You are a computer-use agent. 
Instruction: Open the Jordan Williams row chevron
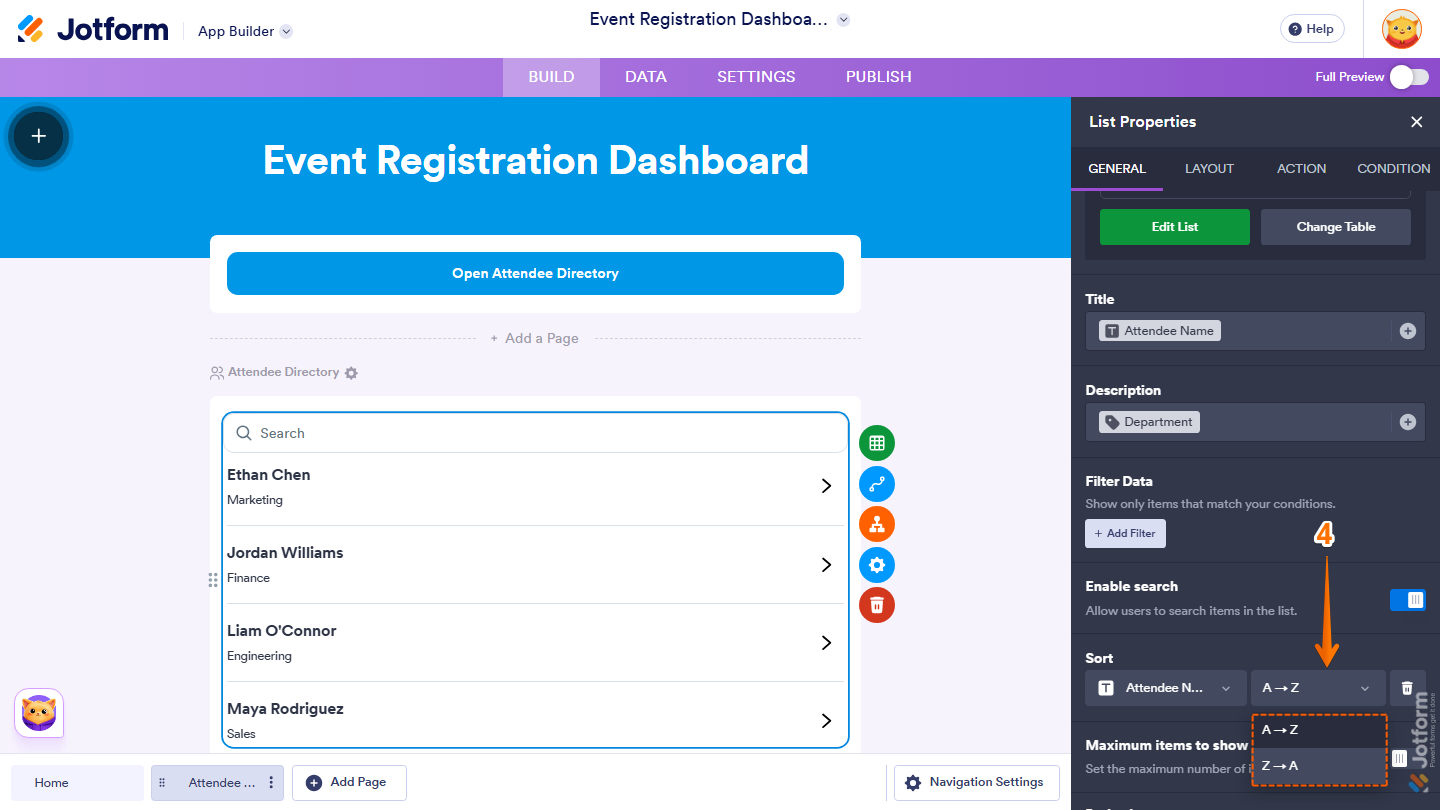coord(826,564)
